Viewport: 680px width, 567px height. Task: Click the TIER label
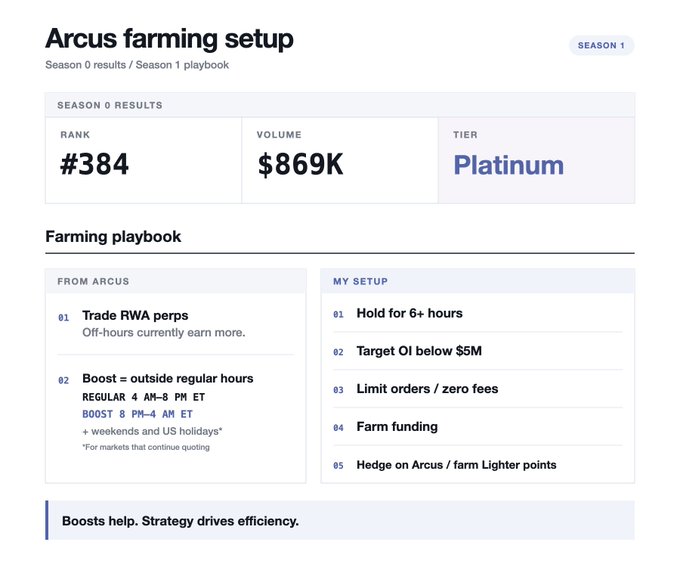465,135
